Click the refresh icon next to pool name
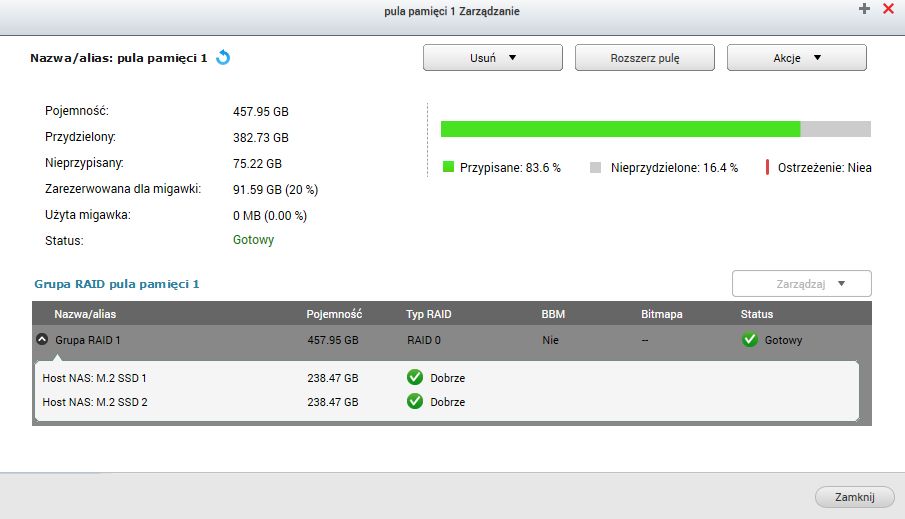 (223, 58)
